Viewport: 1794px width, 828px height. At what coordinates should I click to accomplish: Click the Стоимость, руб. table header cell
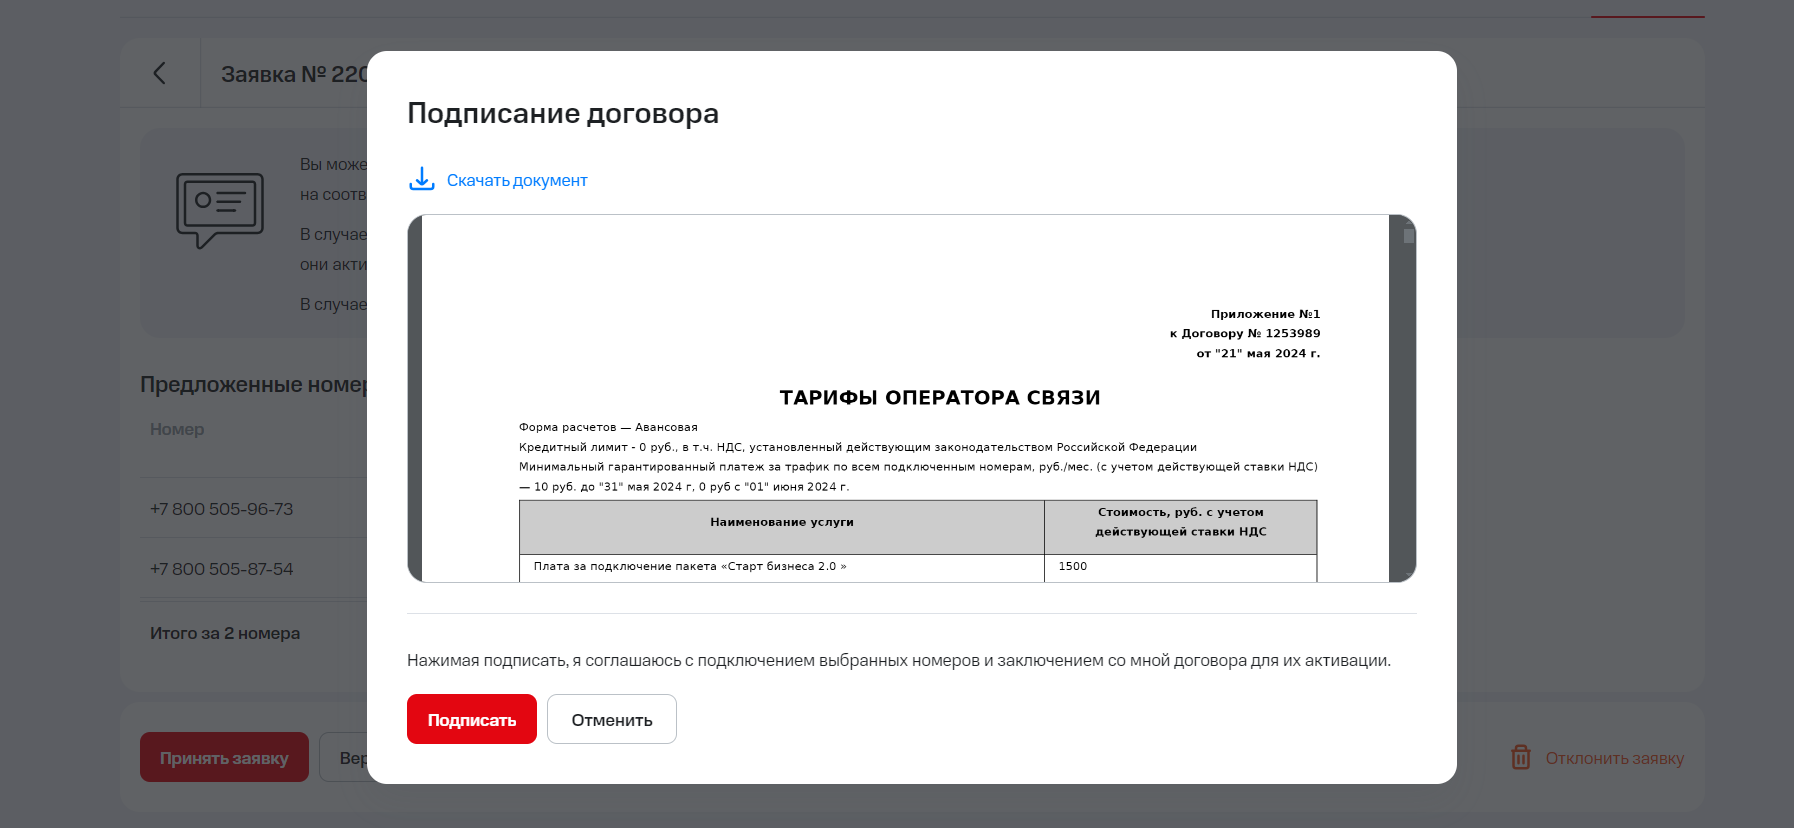[1180, 522]
